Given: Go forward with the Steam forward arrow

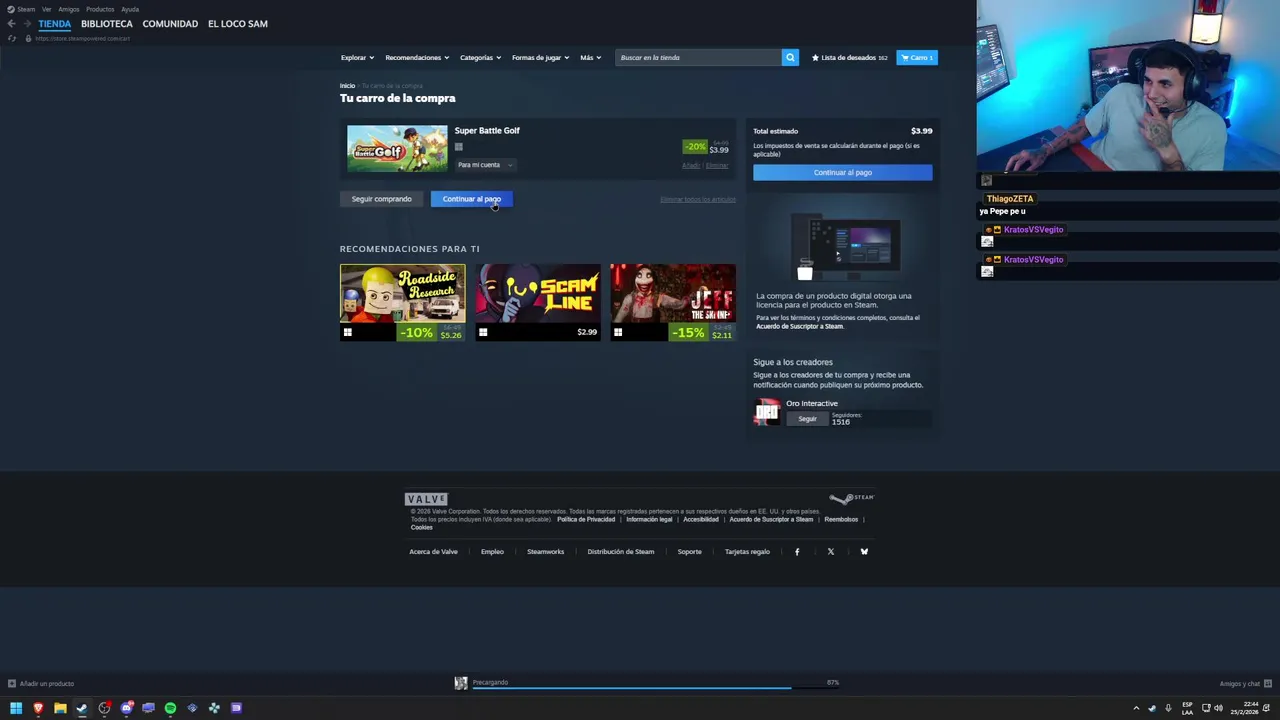Looking at the screenshot, I should [27, 23].
